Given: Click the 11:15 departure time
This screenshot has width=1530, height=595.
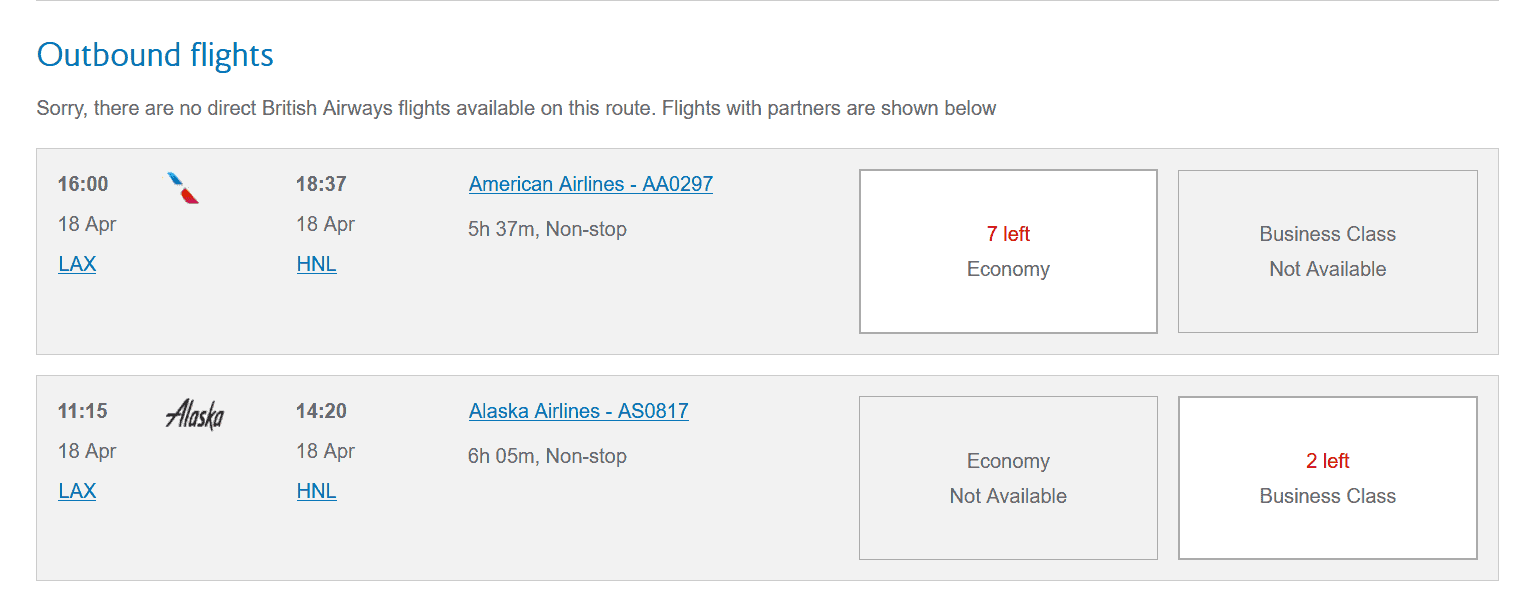Looking at the screenshot, I should point(83,411).
